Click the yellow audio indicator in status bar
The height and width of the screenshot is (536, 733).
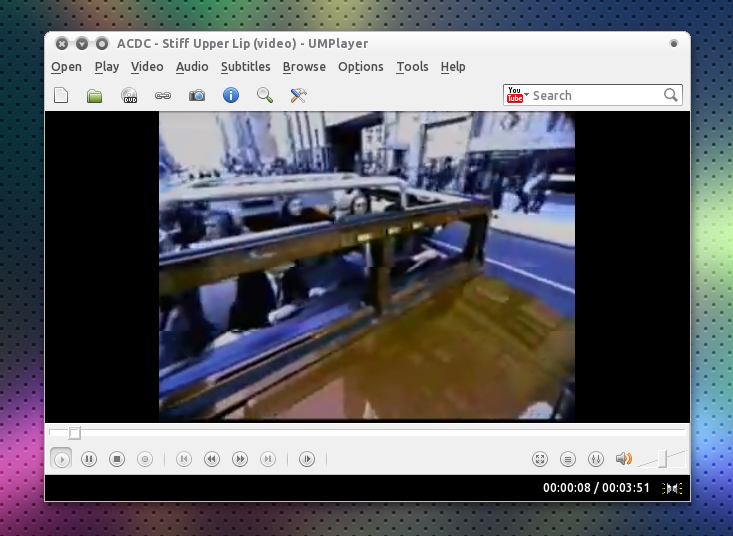pos(672,488)
